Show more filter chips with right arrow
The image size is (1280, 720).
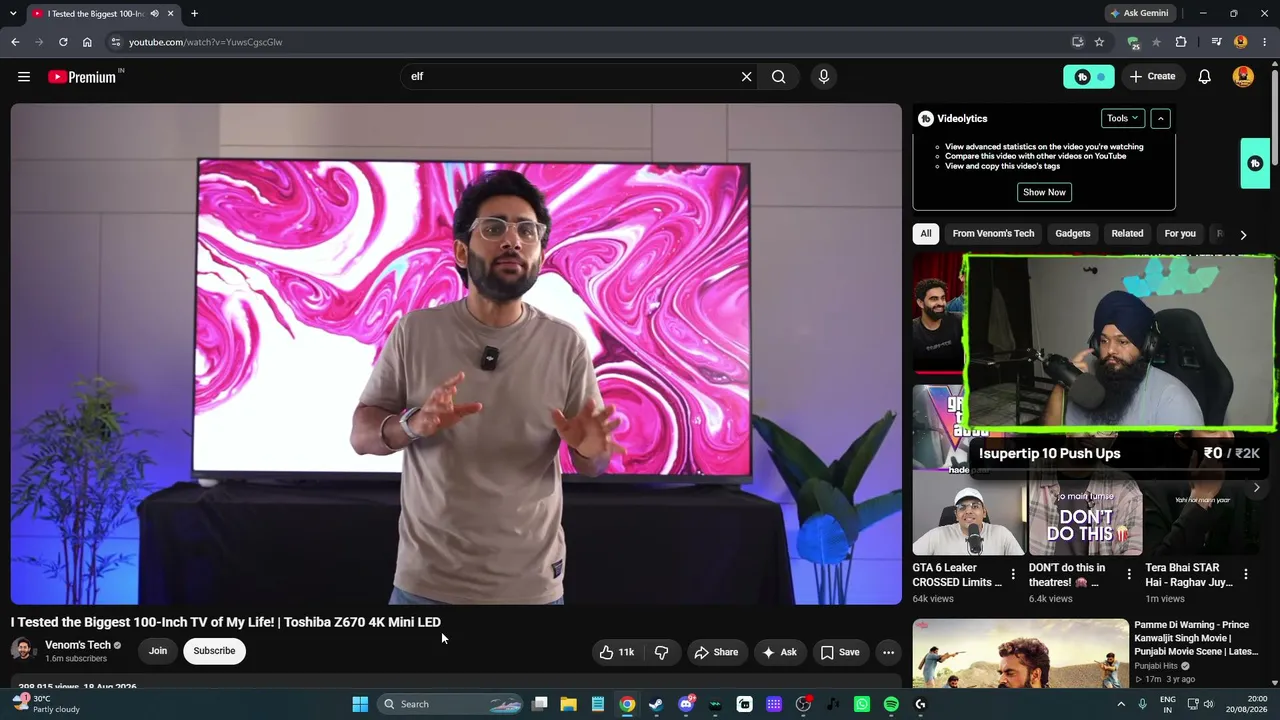pyautogui.click(x=1243, y=235)
